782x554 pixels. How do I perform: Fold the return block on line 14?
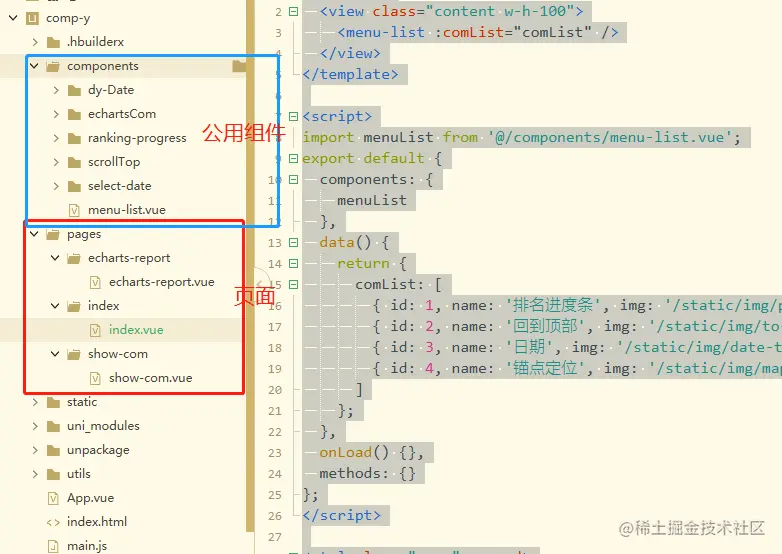(x=294, y=263)
